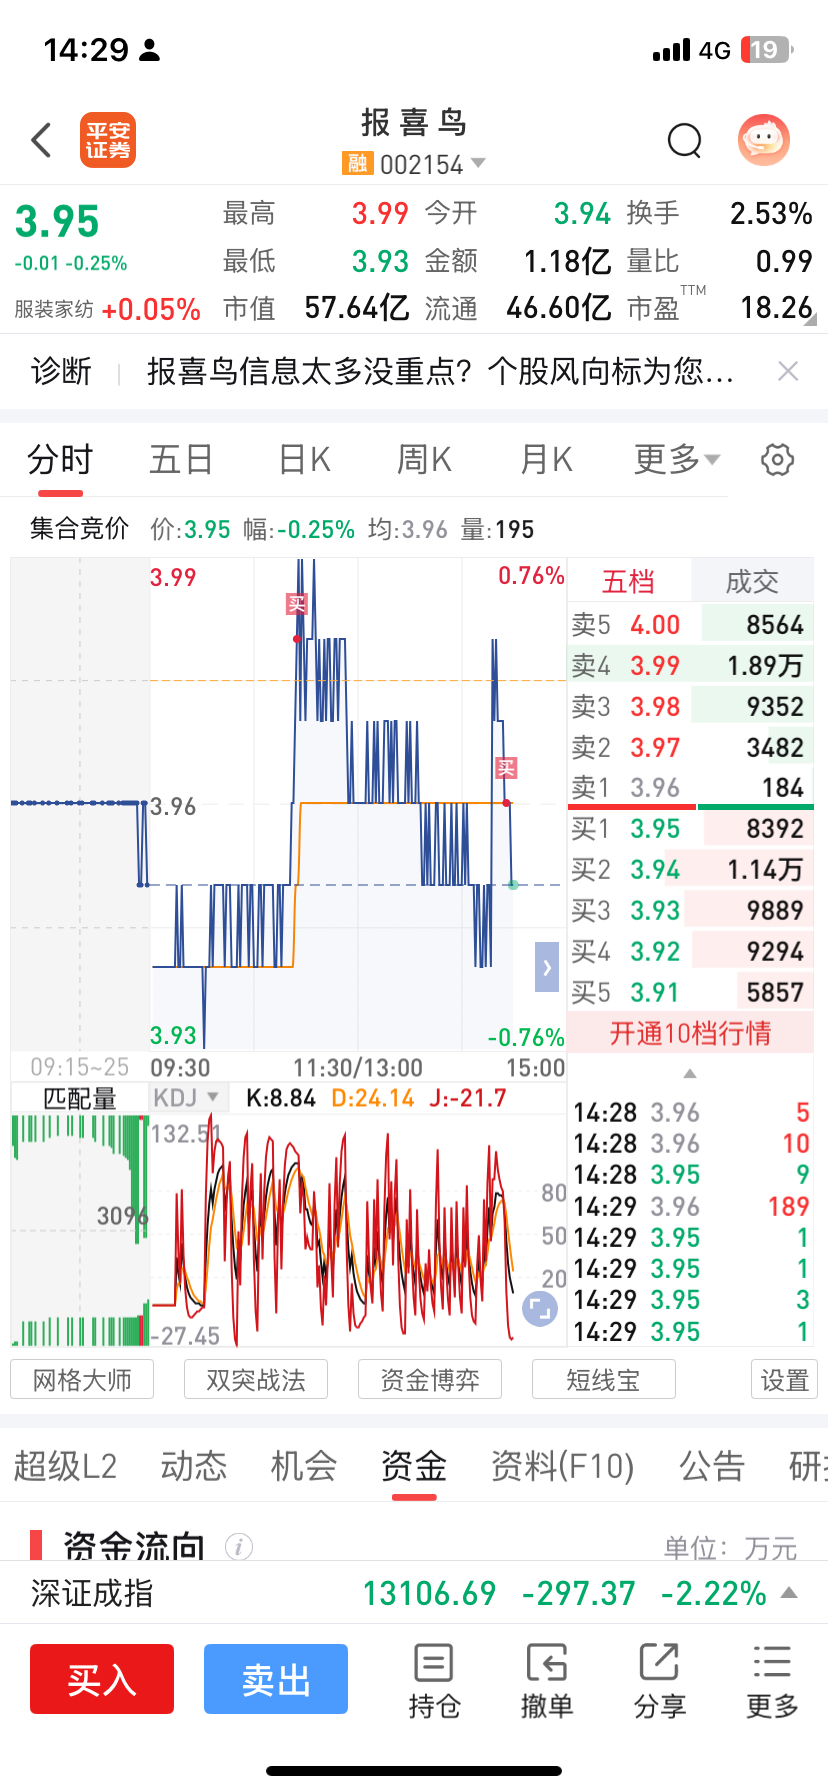Tap 服装家纺 sector link

[x=54, y=310]
